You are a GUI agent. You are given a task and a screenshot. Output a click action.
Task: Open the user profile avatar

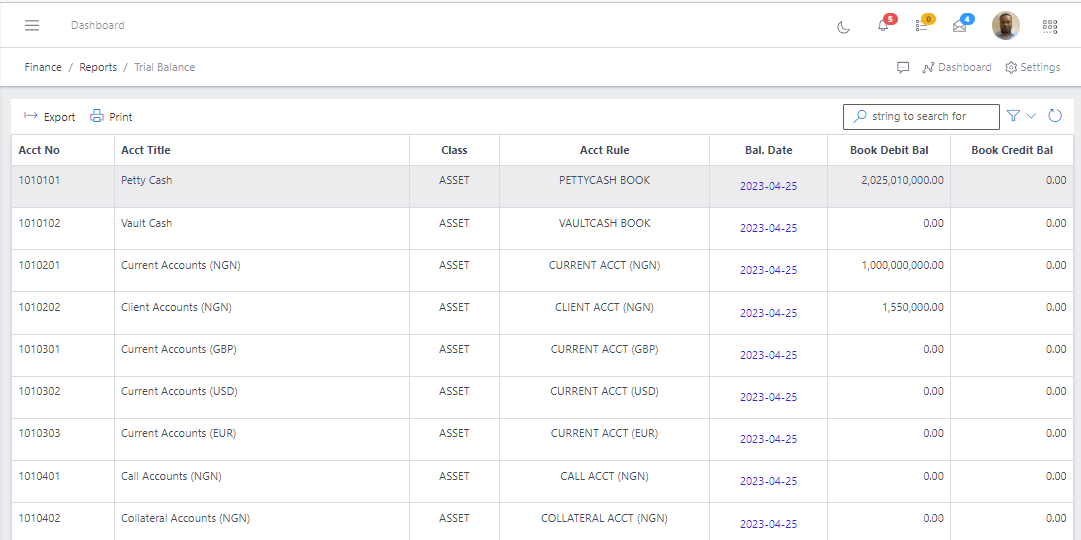tap(1005, 26)
